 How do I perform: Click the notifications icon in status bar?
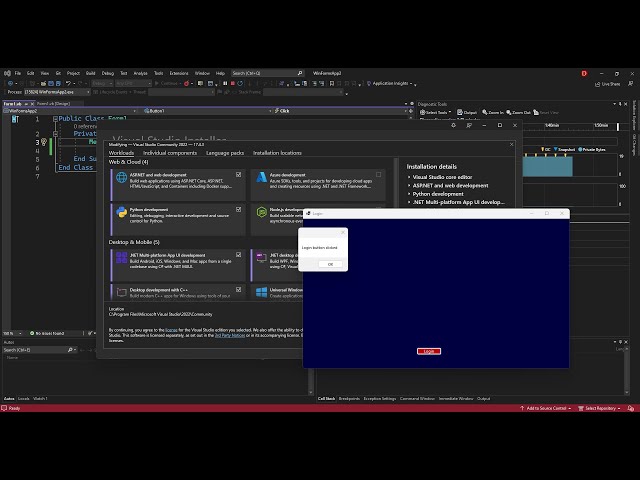[x=631, y=408]
